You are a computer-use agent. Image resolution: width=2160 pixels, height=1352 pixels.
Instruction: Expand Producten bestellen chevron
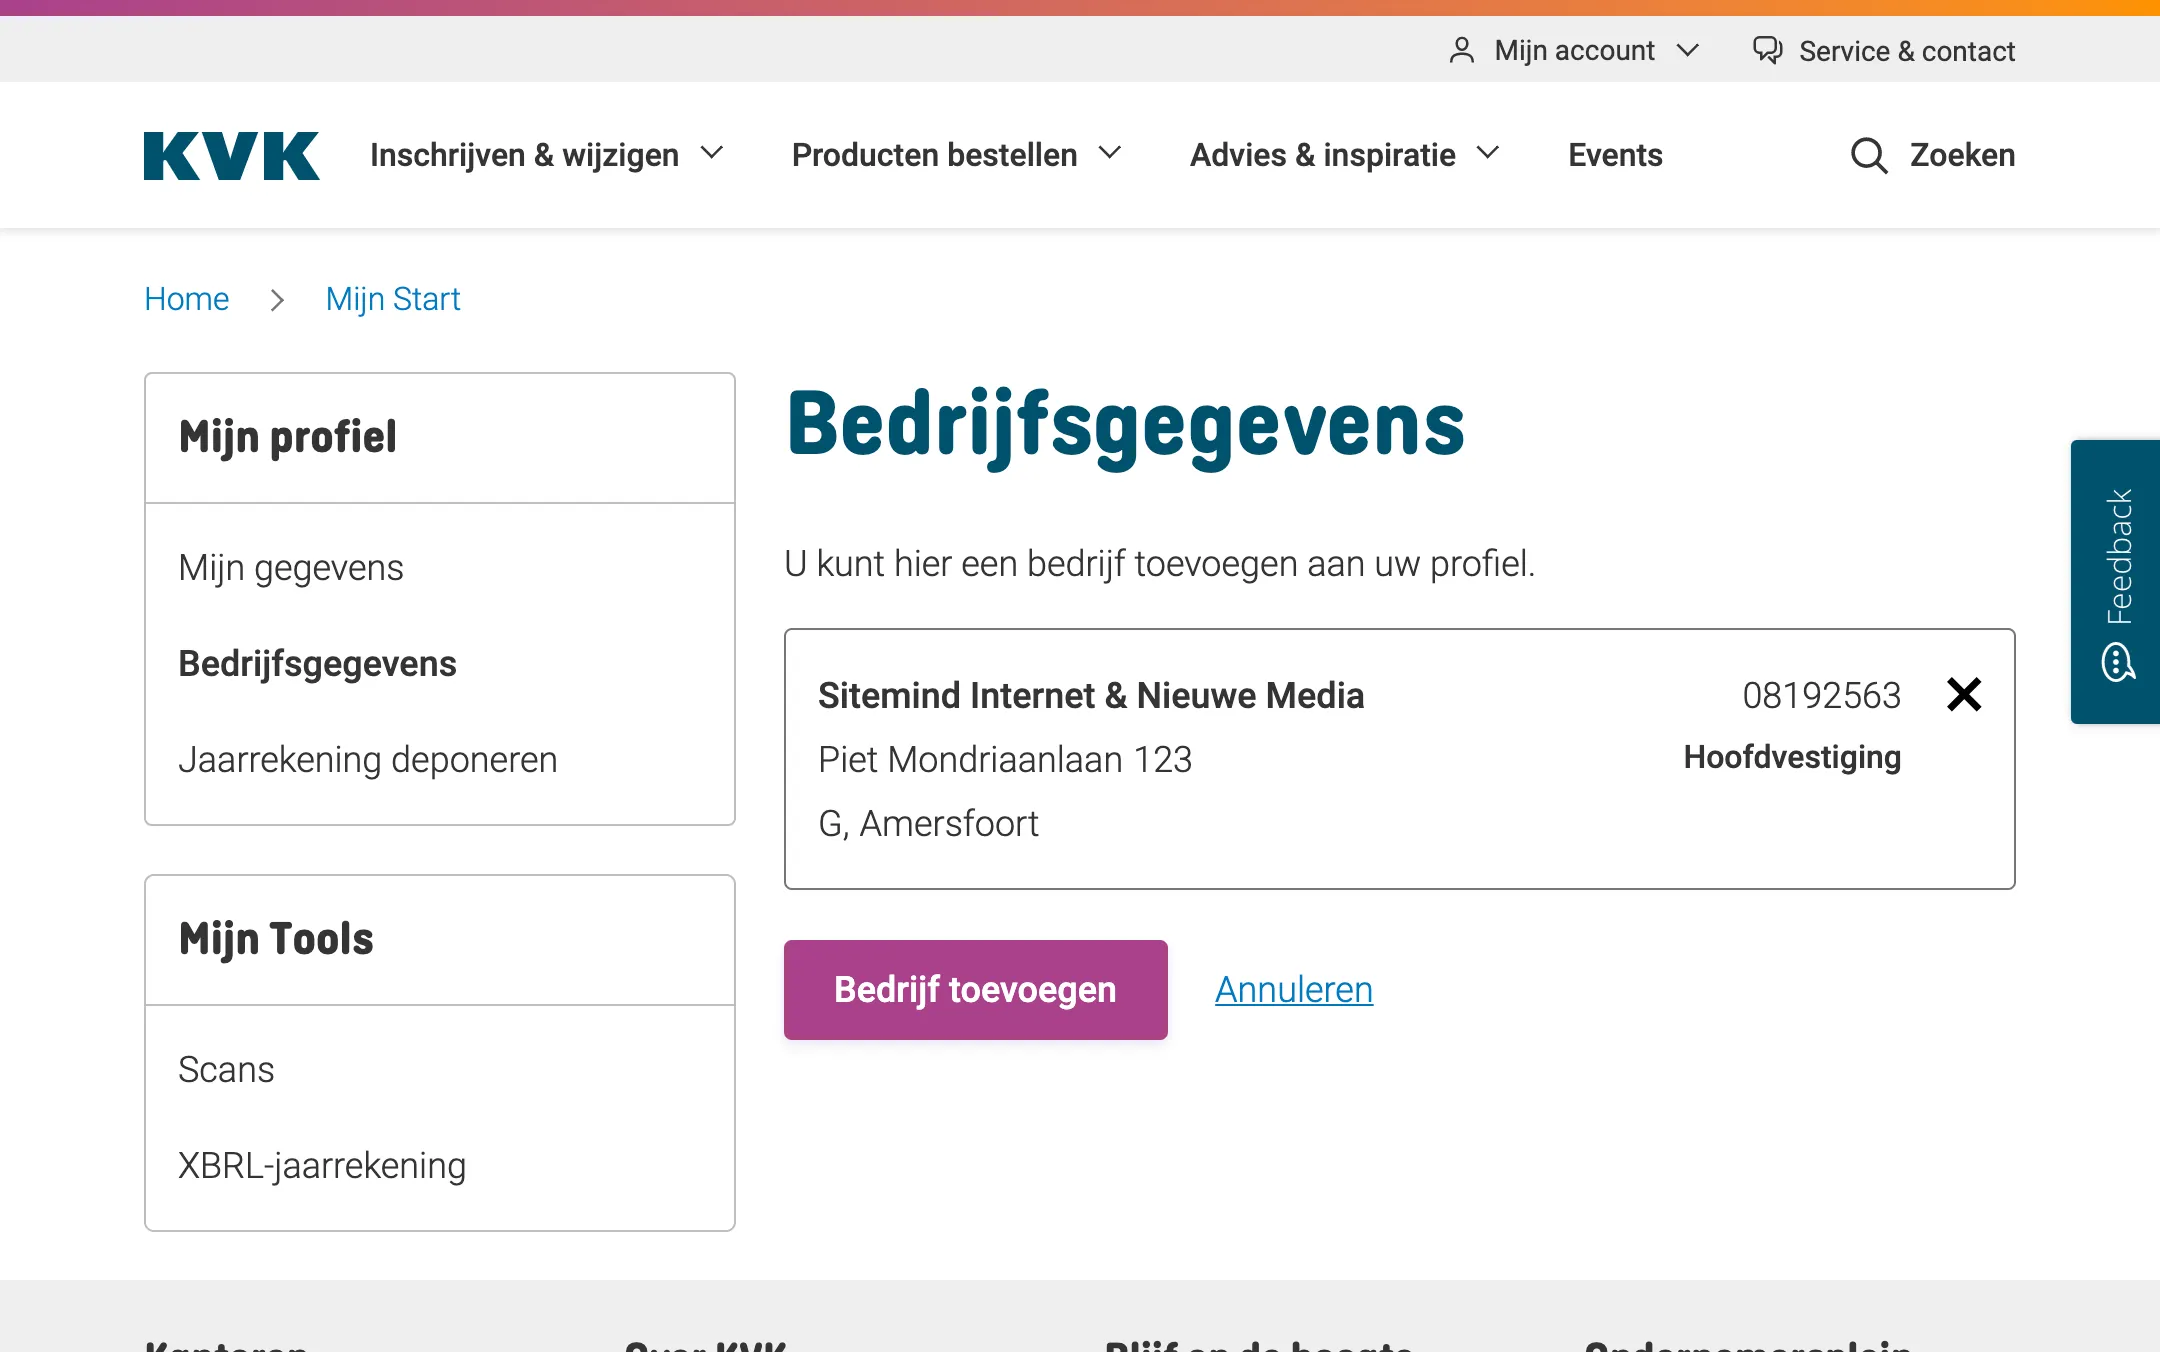point(1110,154)
